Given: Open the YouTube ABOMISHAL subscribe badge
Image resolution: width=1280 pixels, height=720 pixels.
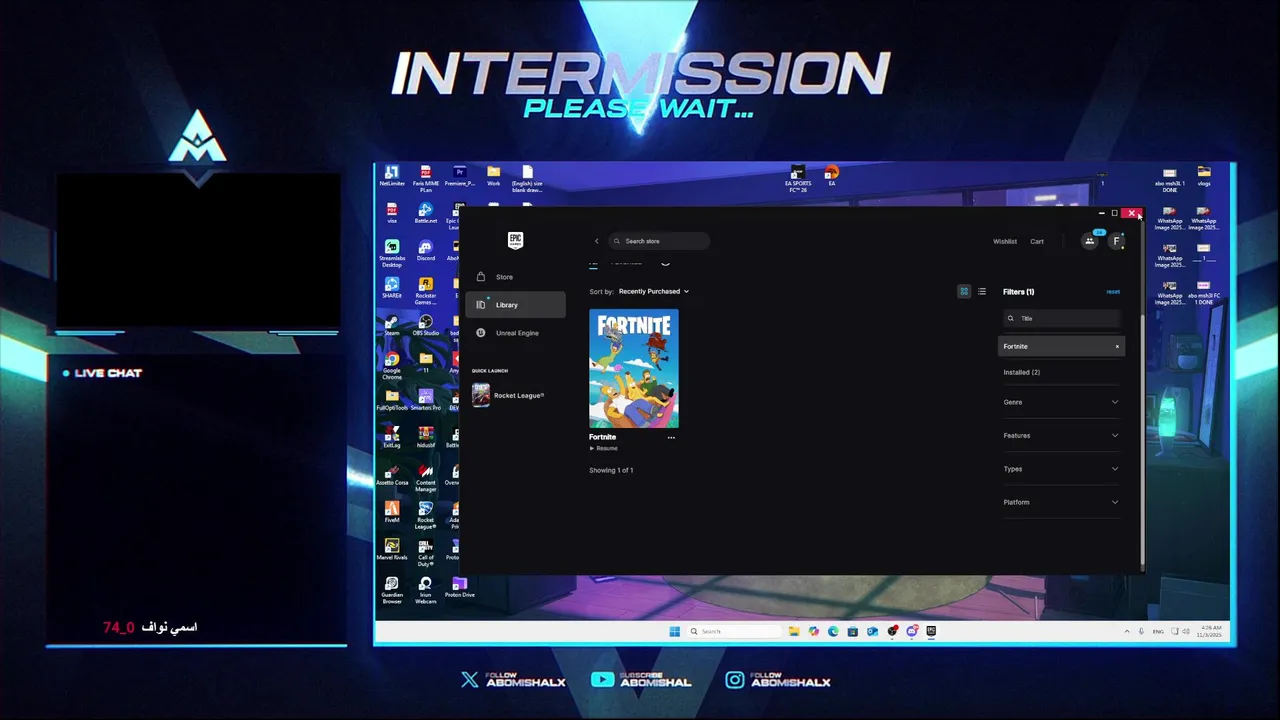Looking at the screenshot, I should (x=641, y=680).
